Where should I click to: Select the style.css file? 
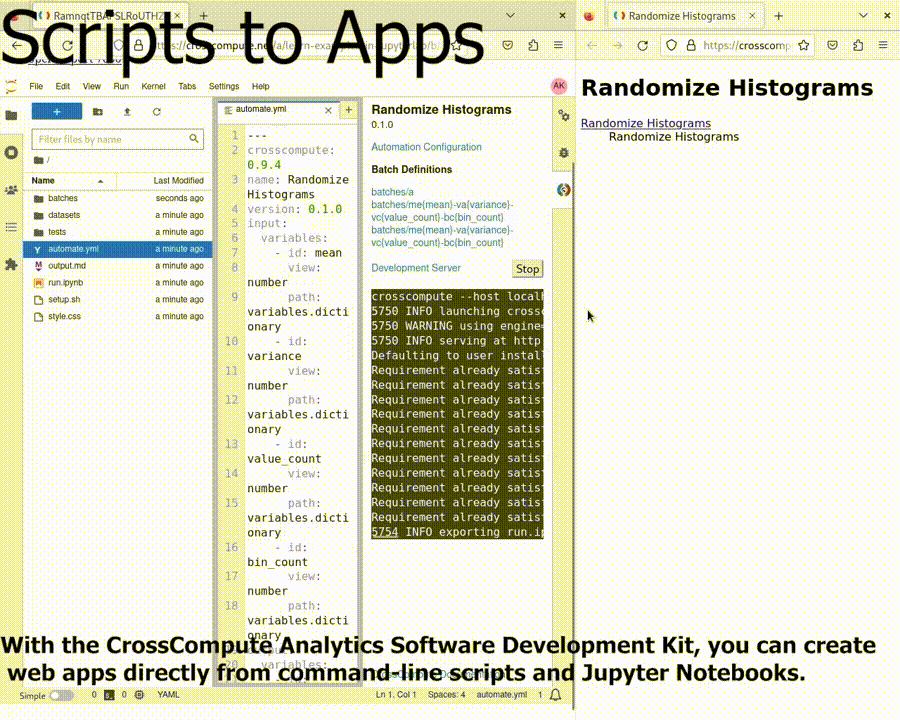tap(119, 316)
